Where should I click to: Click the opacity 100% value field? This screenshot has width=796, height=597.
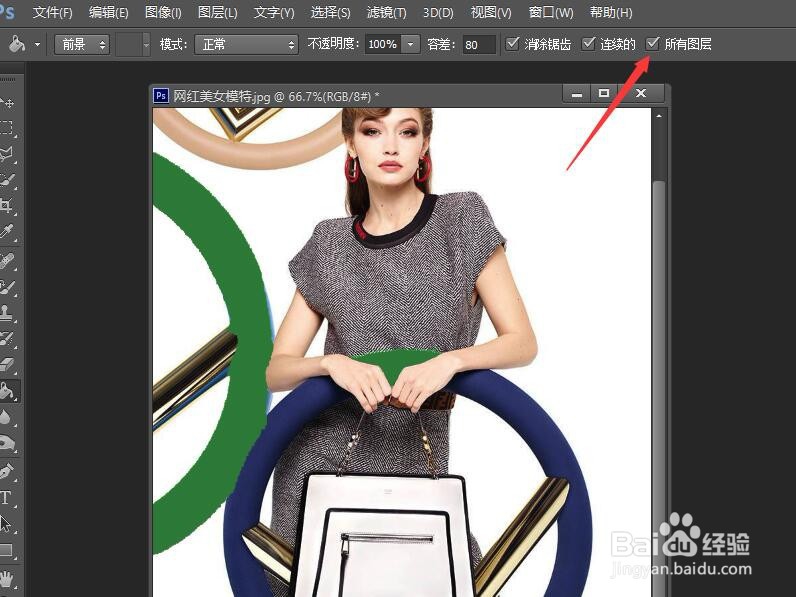click(383, 45)
